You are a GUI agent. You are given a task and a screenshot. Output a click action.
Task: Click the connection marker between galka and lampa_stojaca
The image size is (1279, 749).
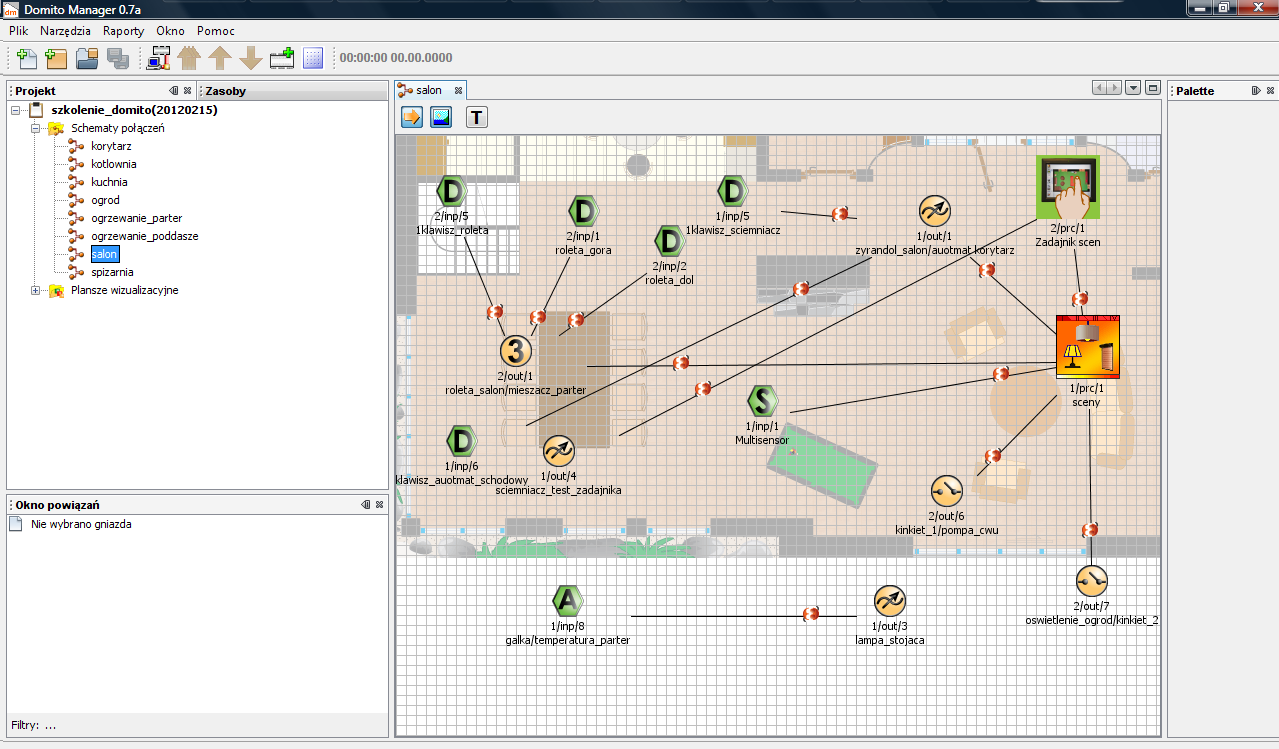811,613
